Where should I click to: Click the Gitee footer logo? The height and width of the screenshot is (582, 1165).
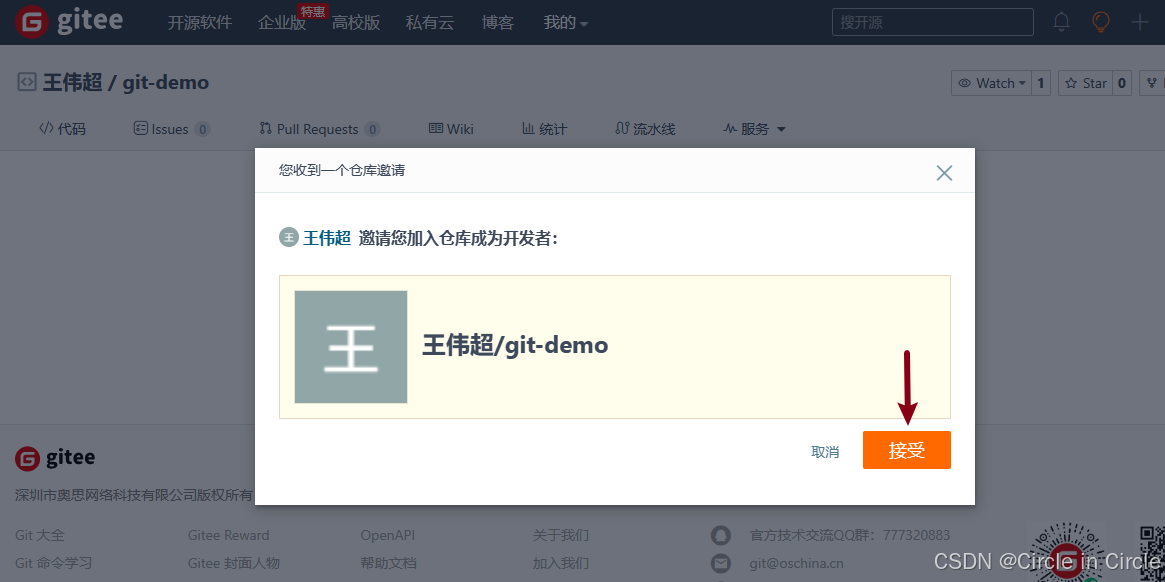point(56,458)
